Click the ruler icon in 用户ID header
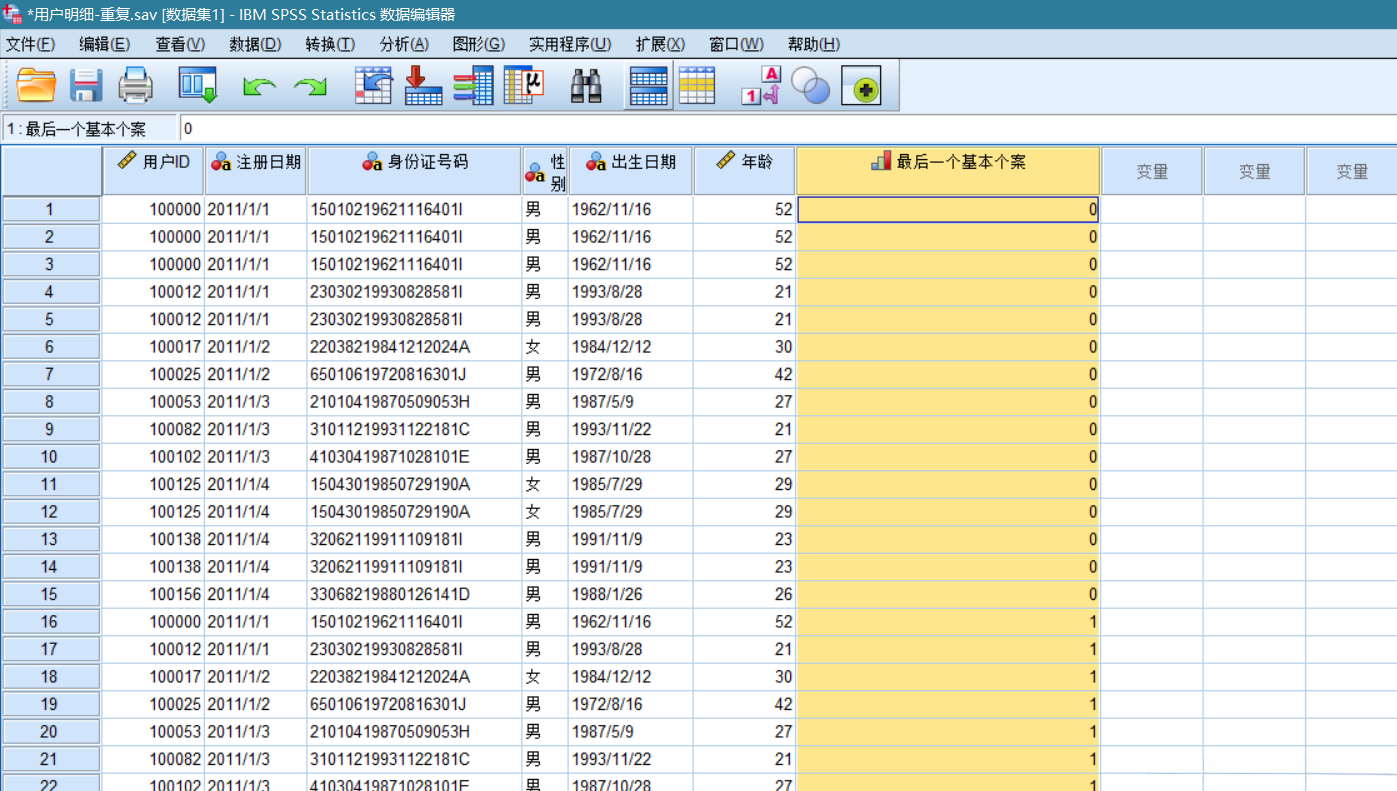The width and height of the screenshot is (1397, 791). [126, 160]
